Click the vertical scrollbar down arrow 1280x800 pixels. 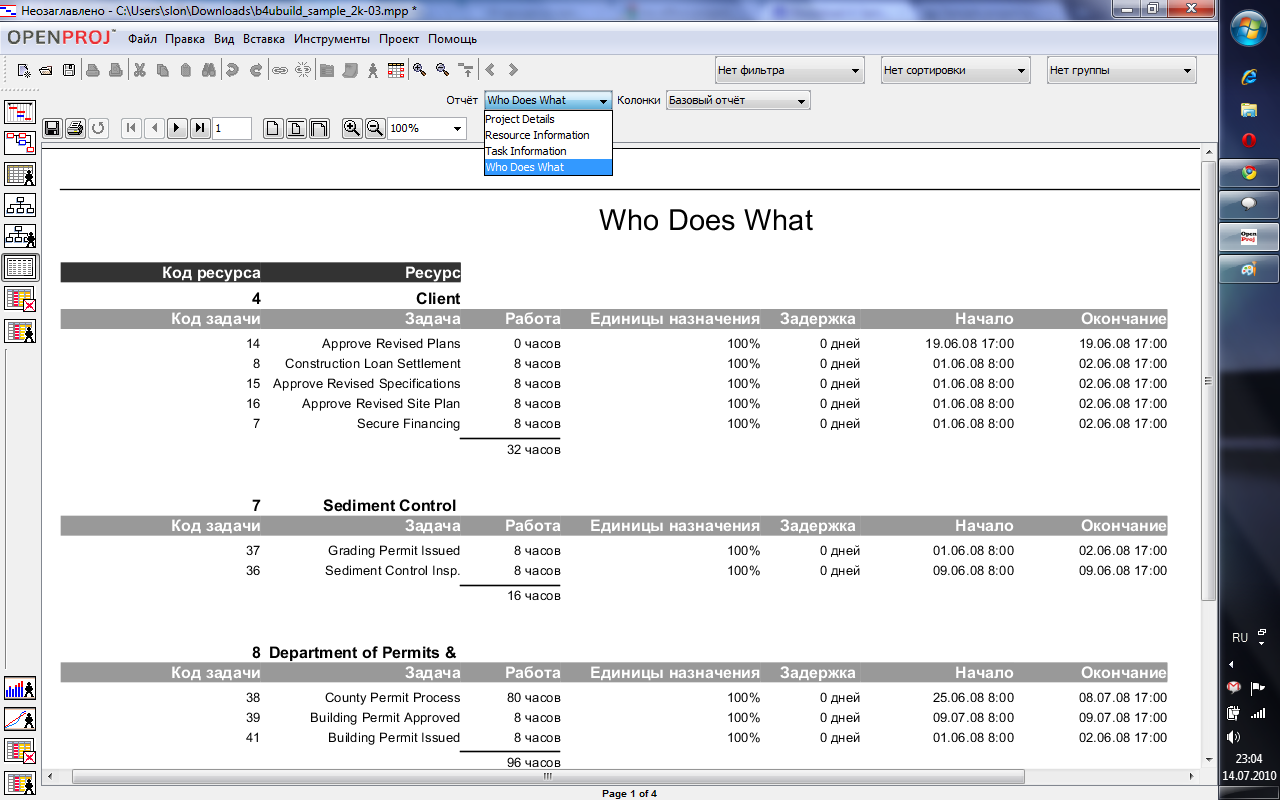pos(1208,760)
